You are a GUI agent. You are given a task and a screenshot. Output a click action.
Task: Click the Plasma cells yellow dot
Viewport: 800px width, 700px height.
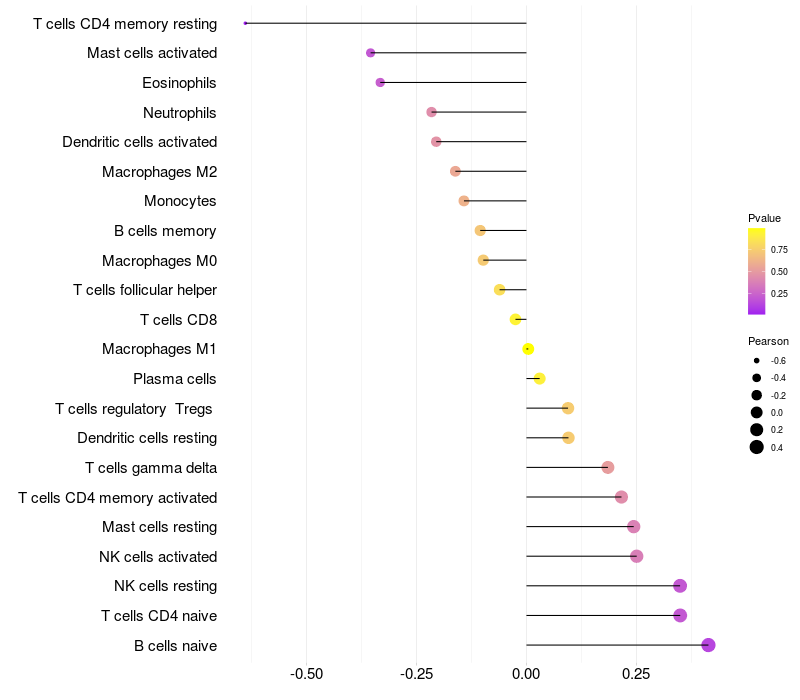539,379
